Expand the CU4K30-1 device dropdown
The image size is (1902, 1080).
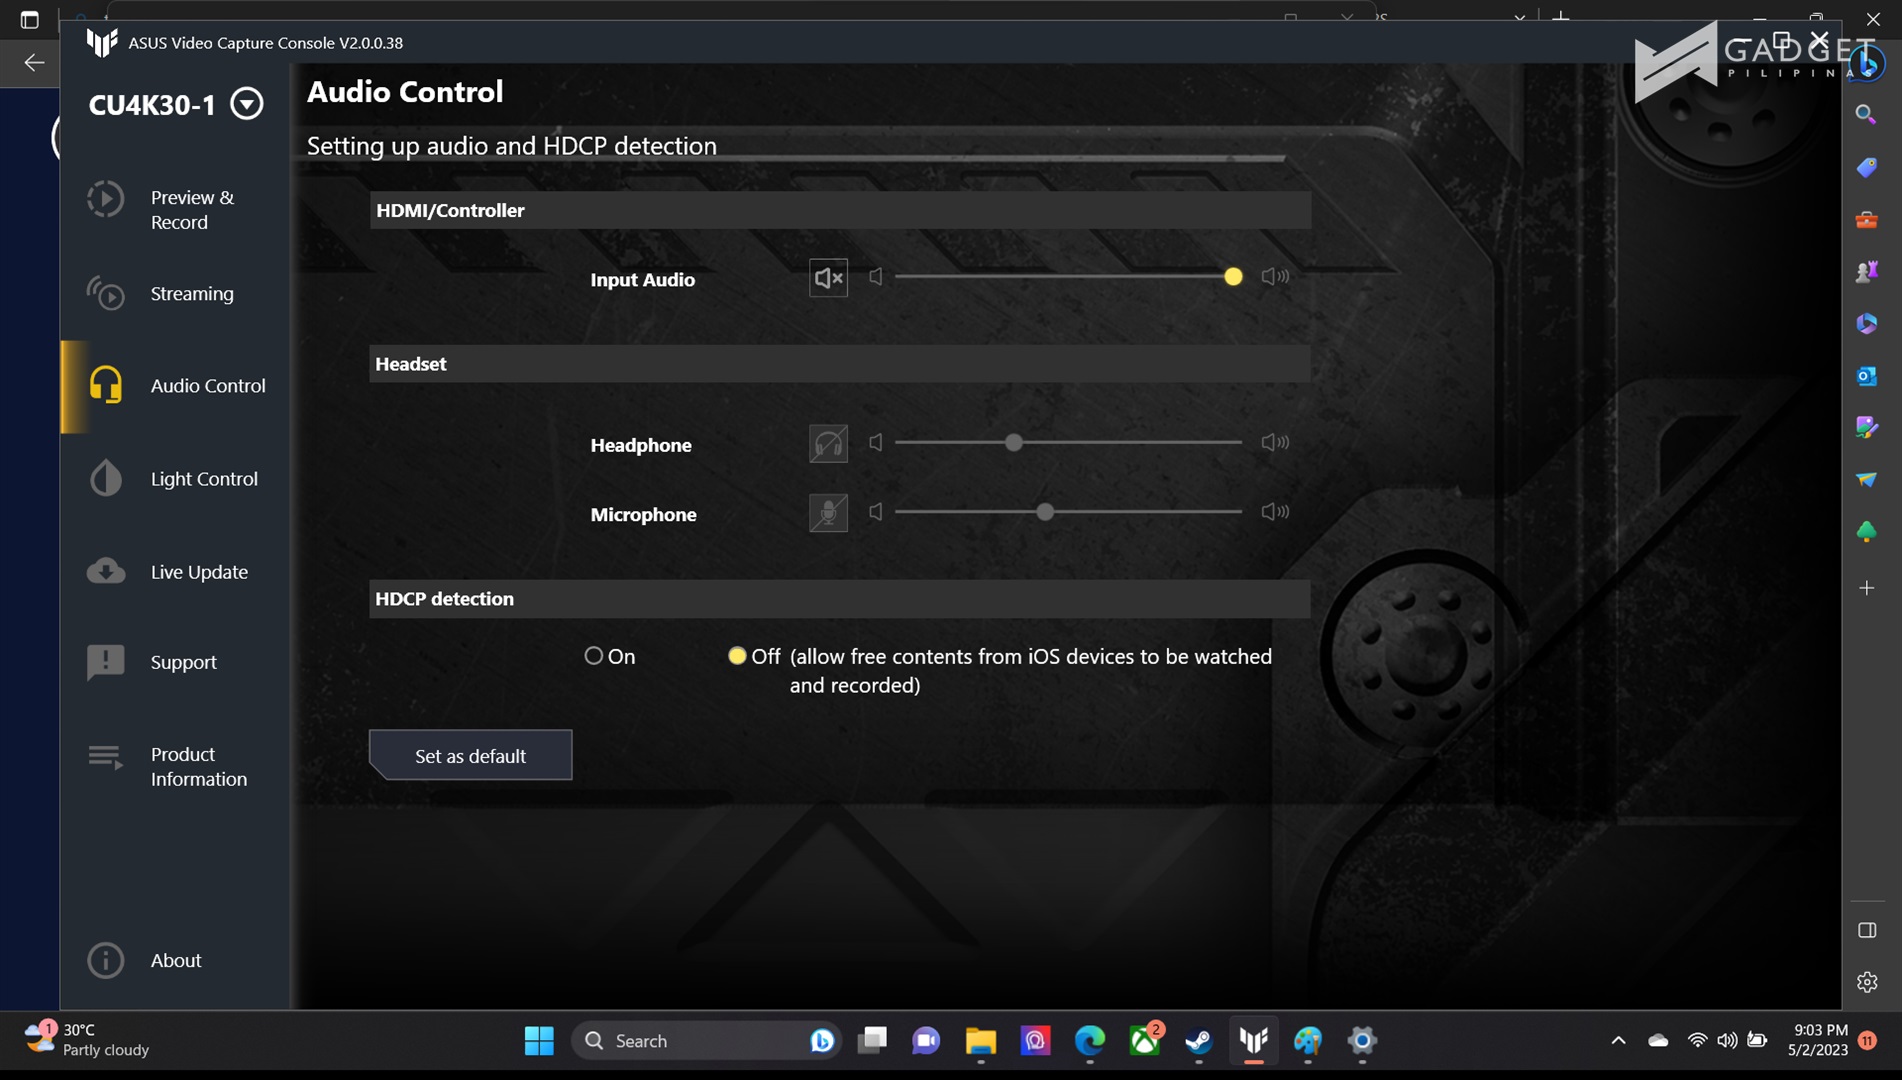pyautogui.click(x=246, y=104)
